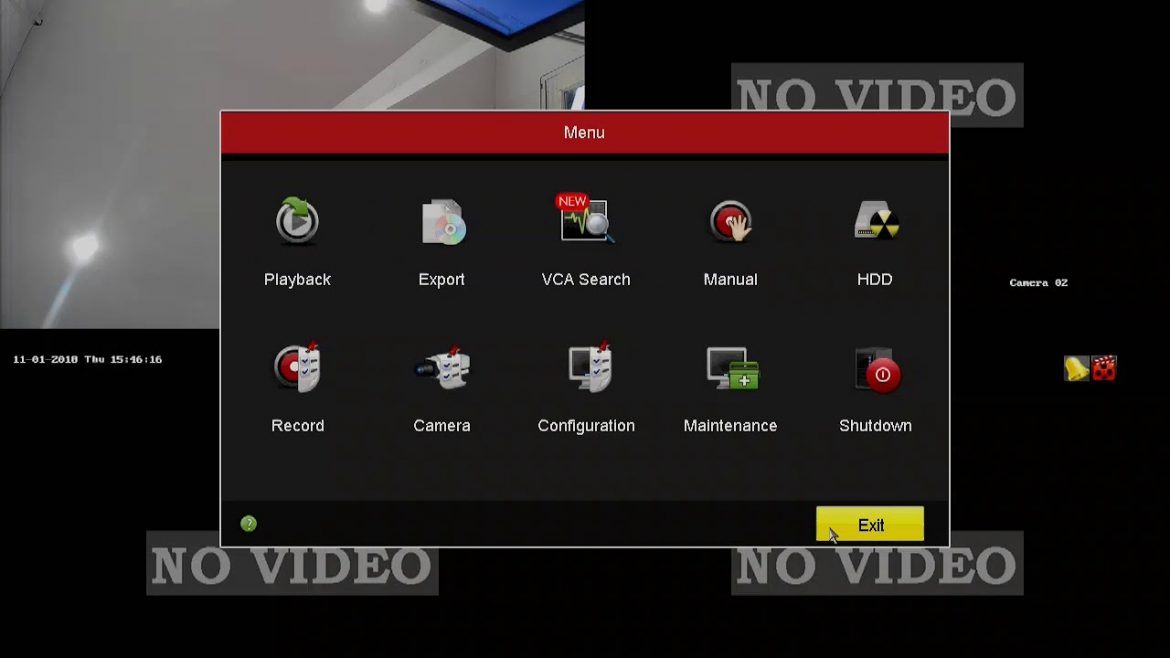Click the Camera 02 channel label
The height and width of the screenshot is (658, 1170).
pos(1038,283)
